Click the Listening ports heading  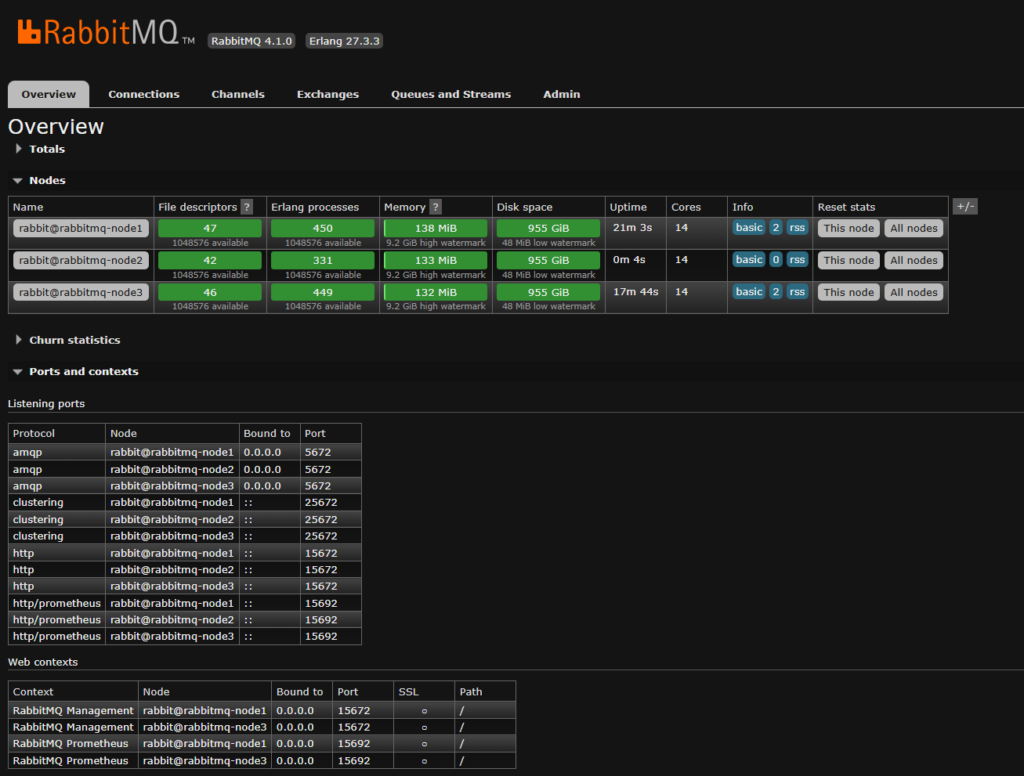pos(46,404)
